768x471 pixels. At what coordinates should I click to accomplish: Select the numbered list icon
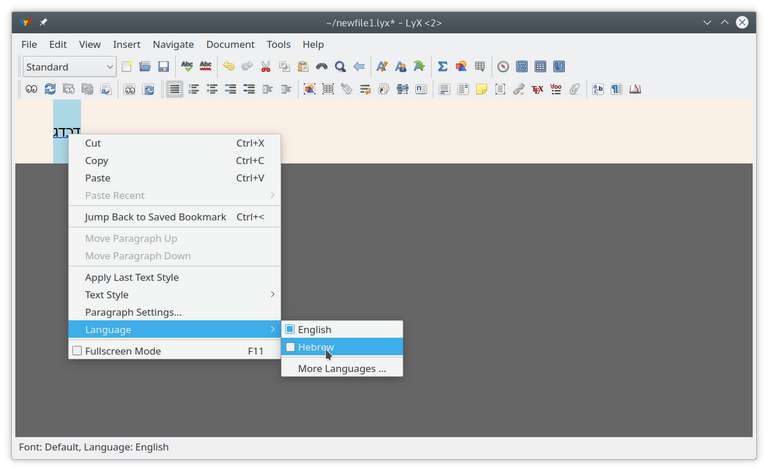click(193, 89)
